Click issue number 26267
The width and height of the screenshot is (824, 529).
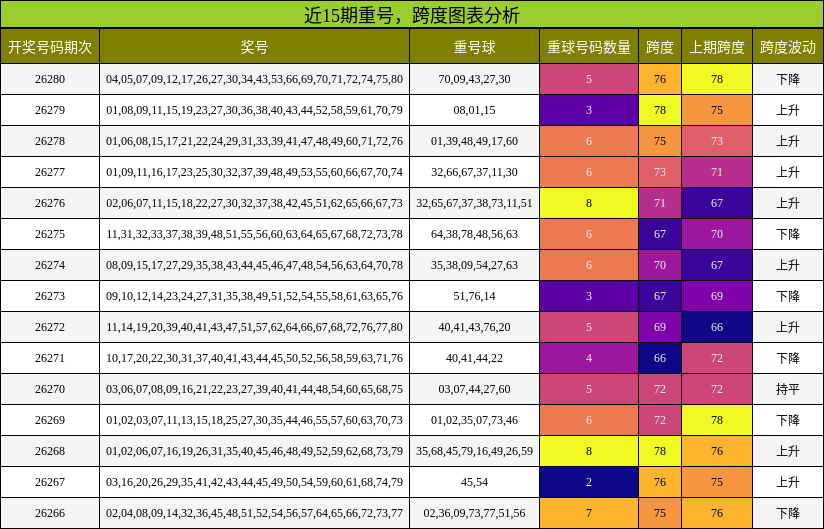(x=50, y=482)
